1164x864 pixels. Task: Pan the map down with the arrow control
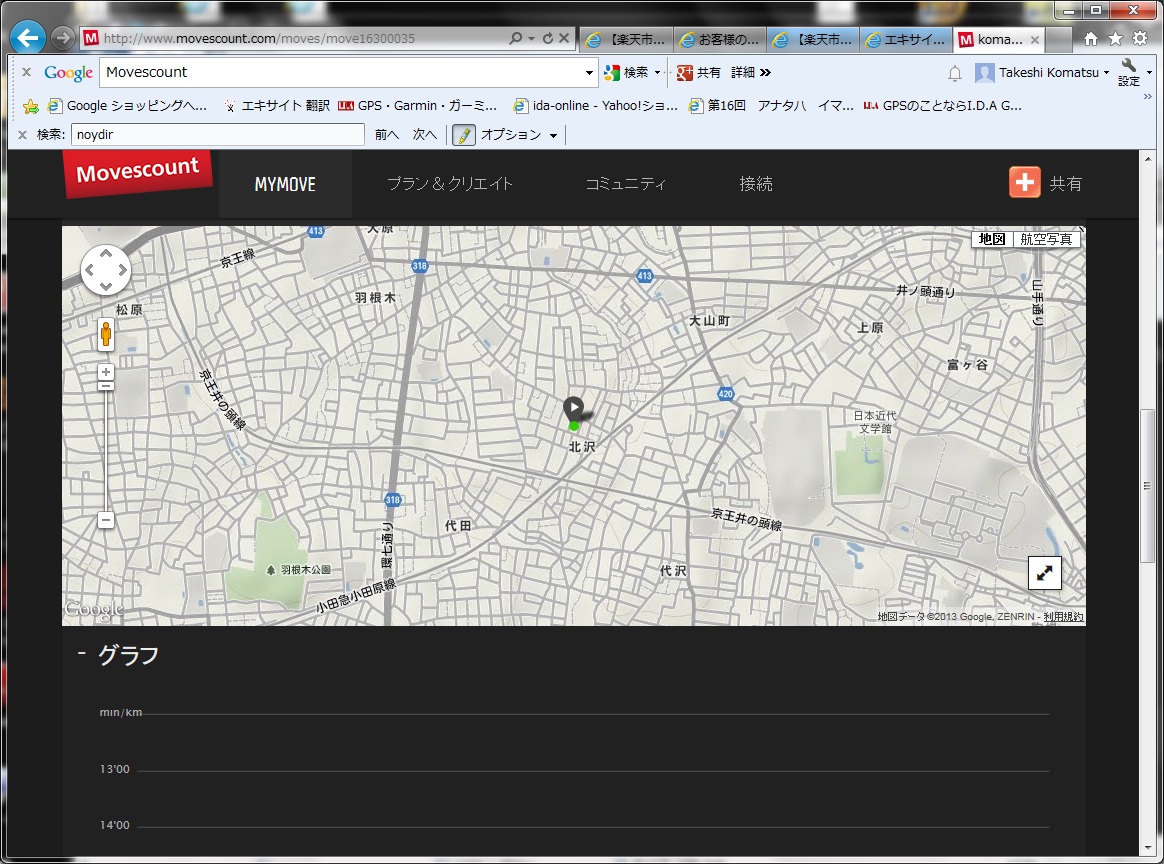click(106, 287)
